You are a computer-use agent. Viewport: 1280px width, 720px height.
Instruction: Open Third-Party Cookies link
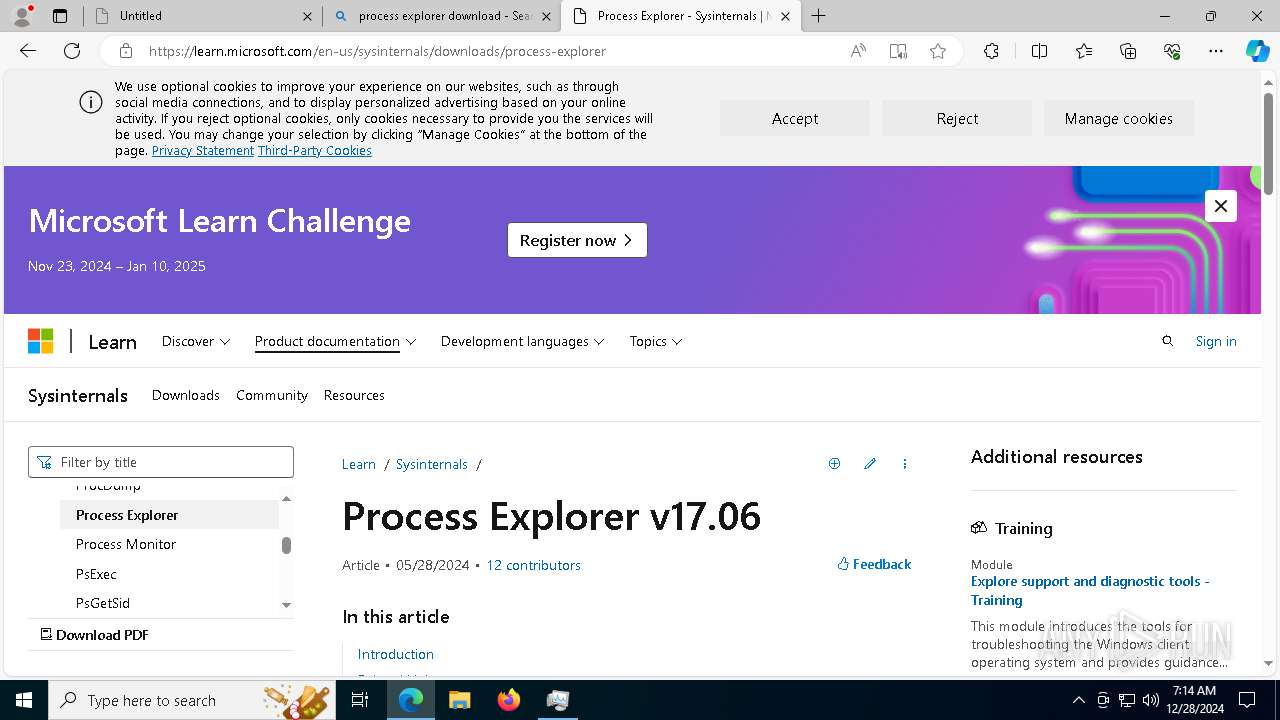tap(315, 150)
